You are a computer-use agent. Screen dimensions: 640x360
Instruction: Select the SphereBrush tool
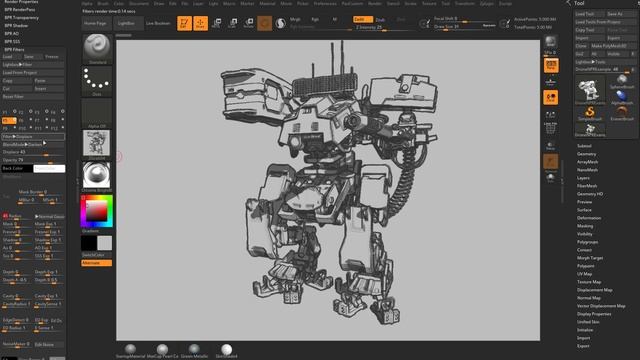[x=622, y=82]
